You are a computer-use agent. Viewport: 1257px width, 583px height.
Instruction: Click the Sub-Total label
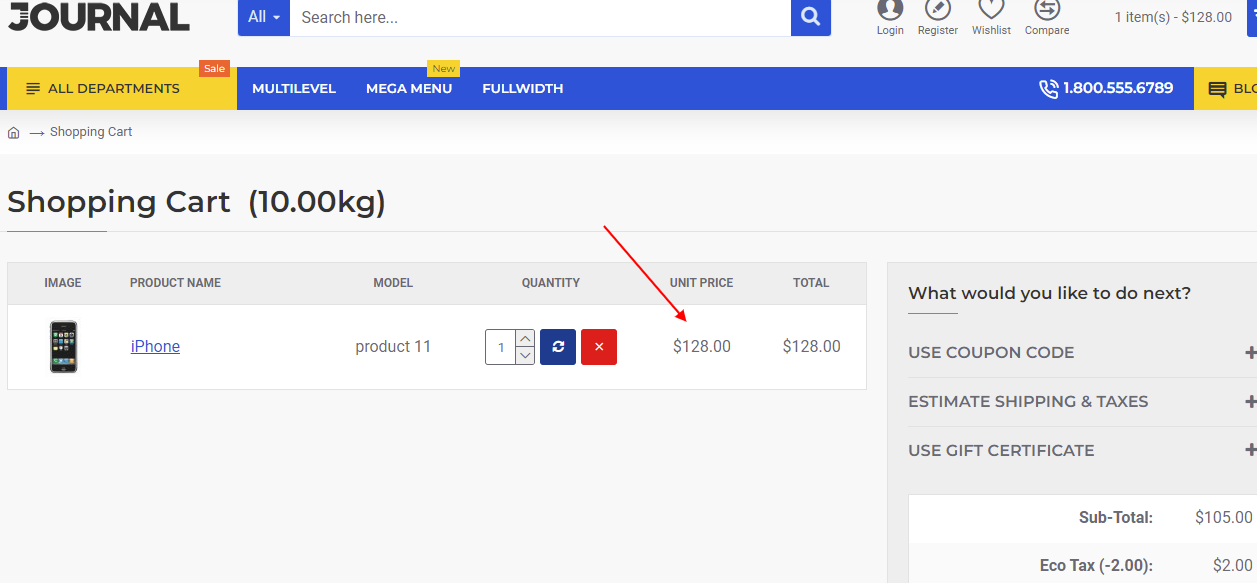(x=1116, y=518)
